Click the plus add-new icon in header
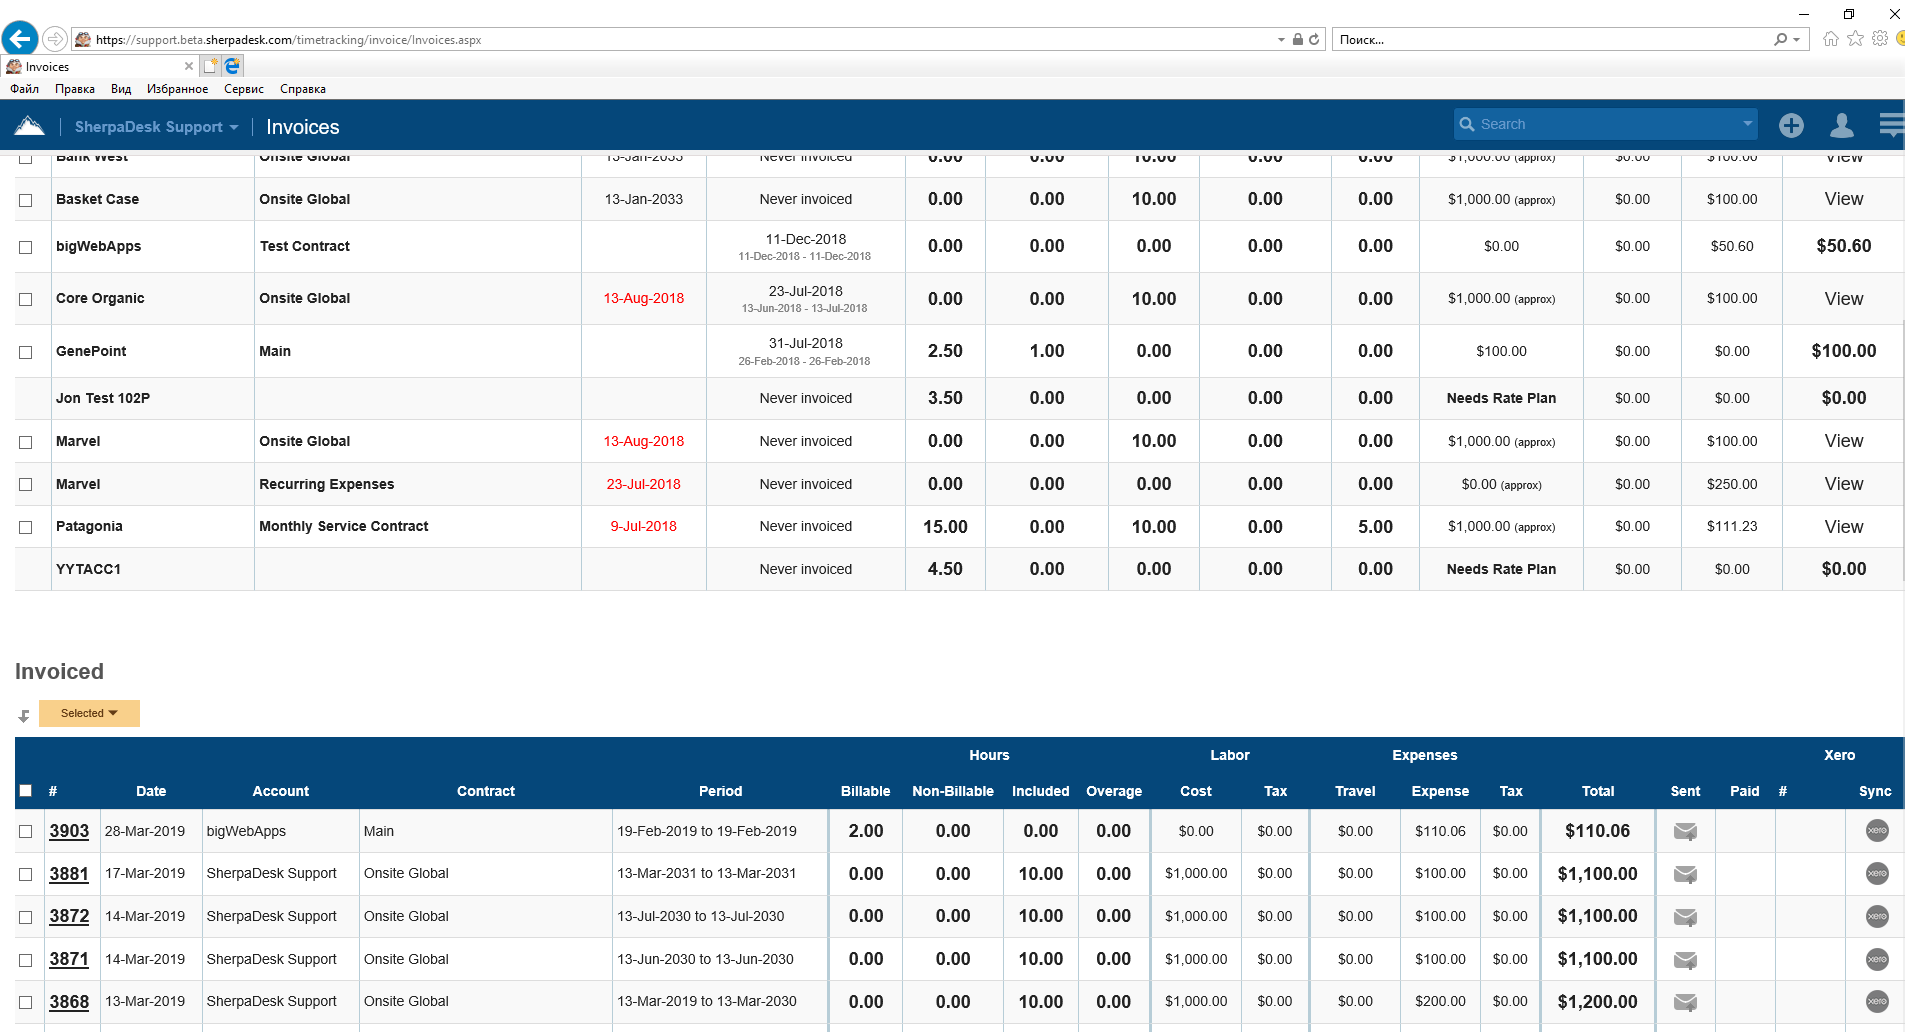The height and width of the screenshot is (1032, 1905). coord(1791,126)
